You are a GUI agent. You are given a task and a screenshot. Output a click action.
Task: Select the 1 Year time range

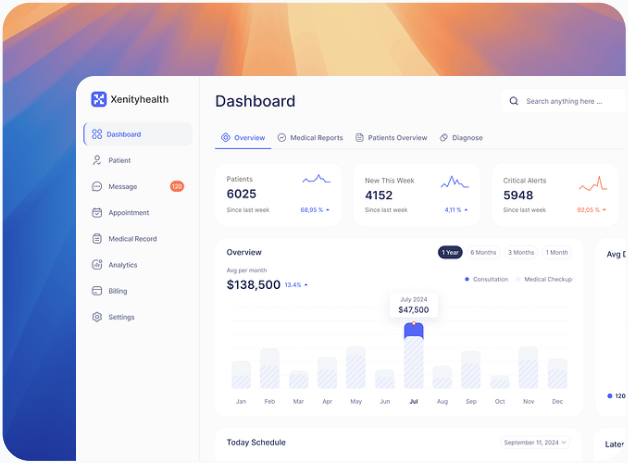click(x=450, y=253)
